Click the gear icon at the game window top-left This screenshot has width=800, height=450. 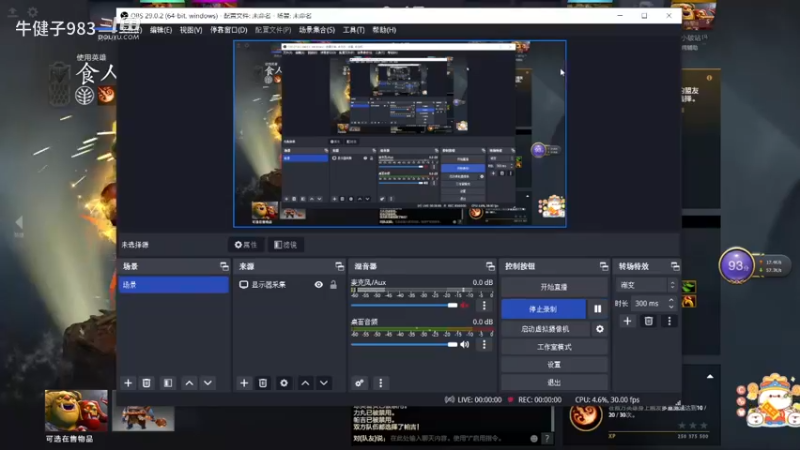coord(33,11)
